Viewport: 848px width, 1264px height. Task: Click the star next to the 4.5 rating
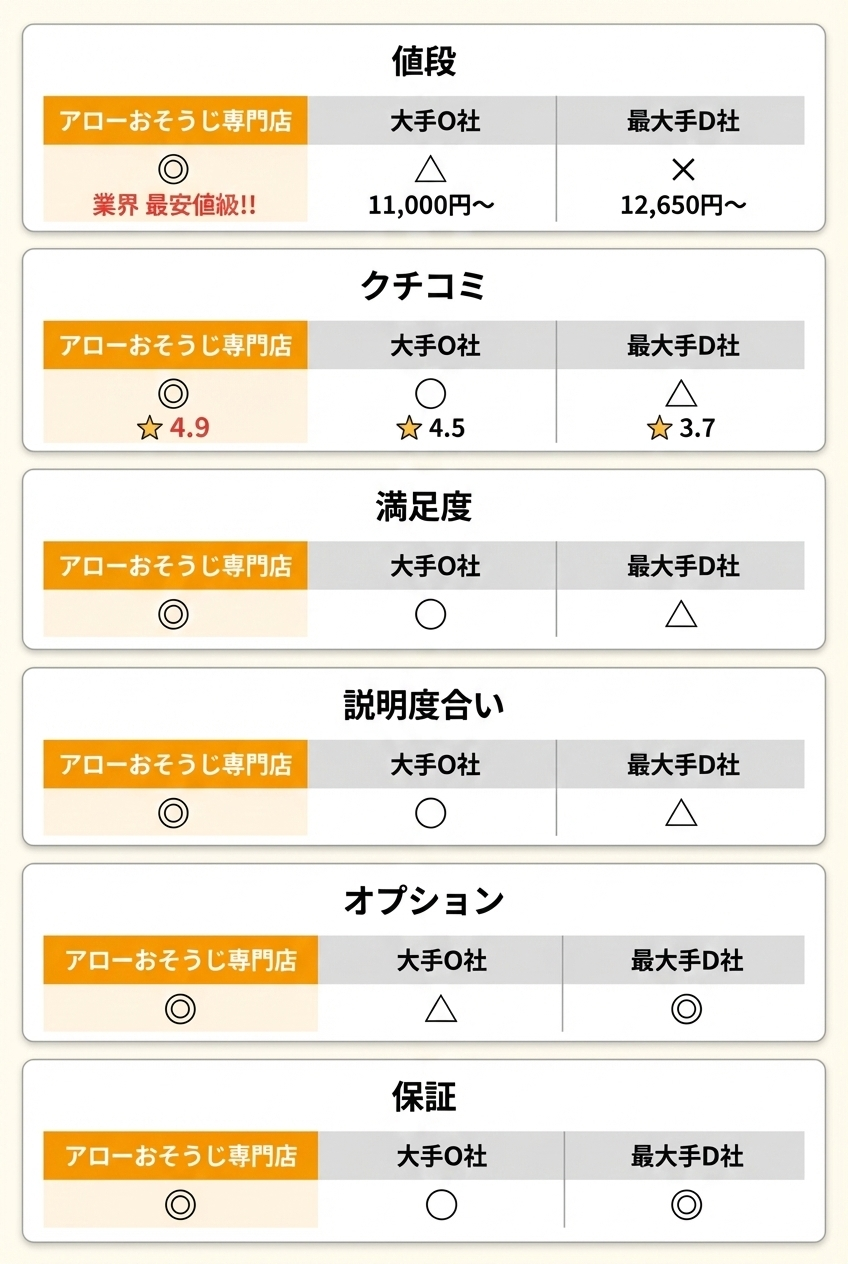408,429
